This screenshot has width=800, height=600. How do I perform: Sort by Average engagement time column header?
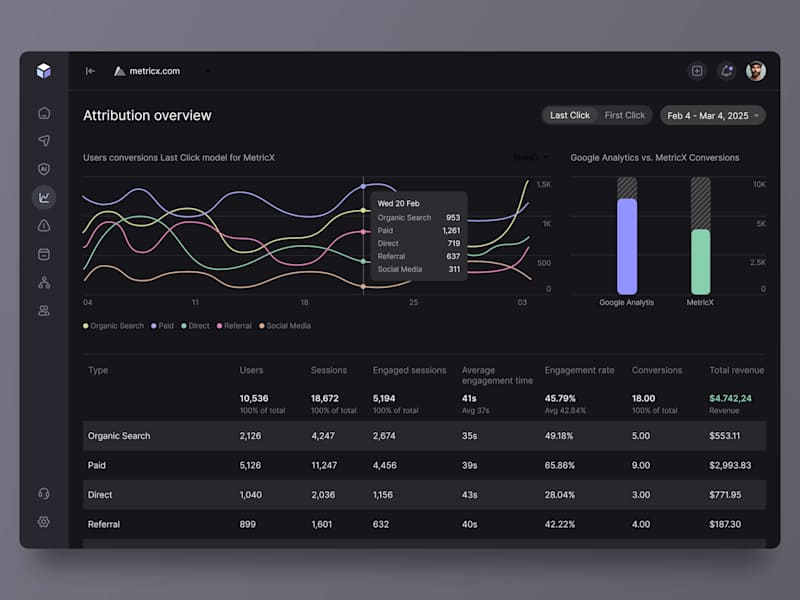pyautogui.click(x=497, y=375)
